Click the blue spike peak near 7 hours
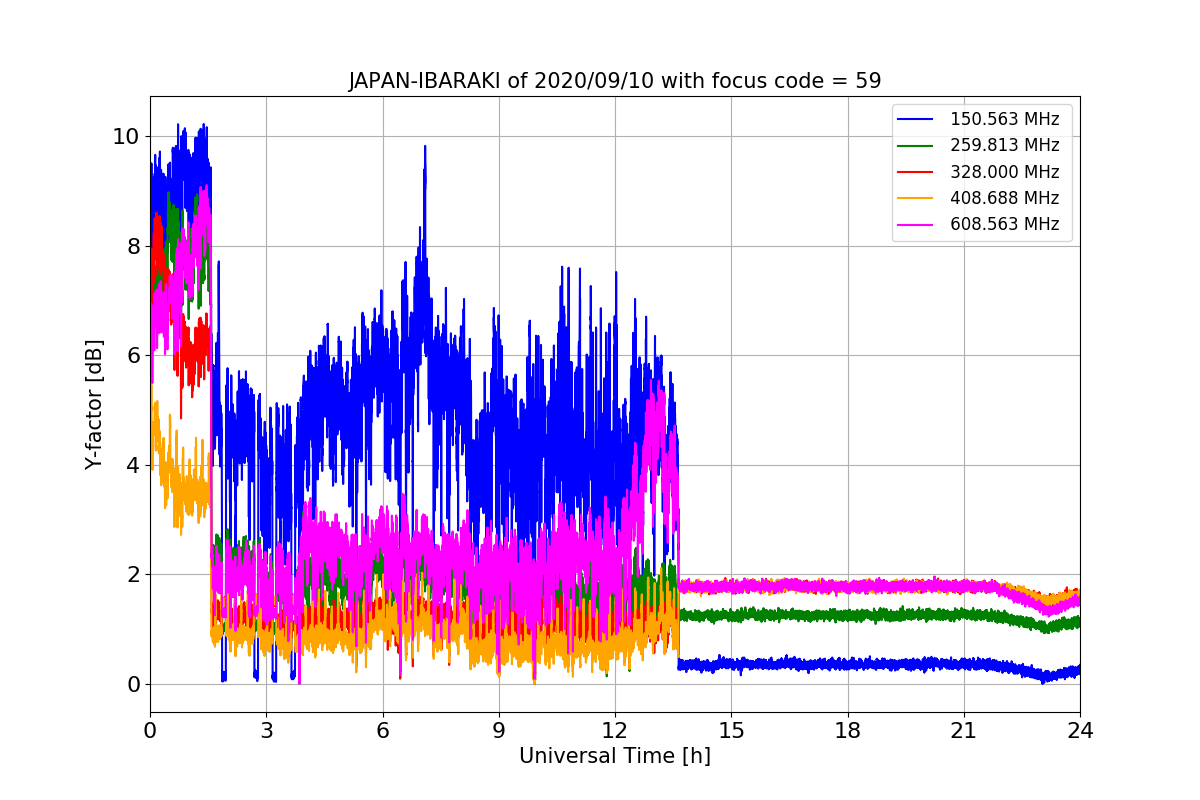This screenshot has width=1200, height=800. coord(425,148)
